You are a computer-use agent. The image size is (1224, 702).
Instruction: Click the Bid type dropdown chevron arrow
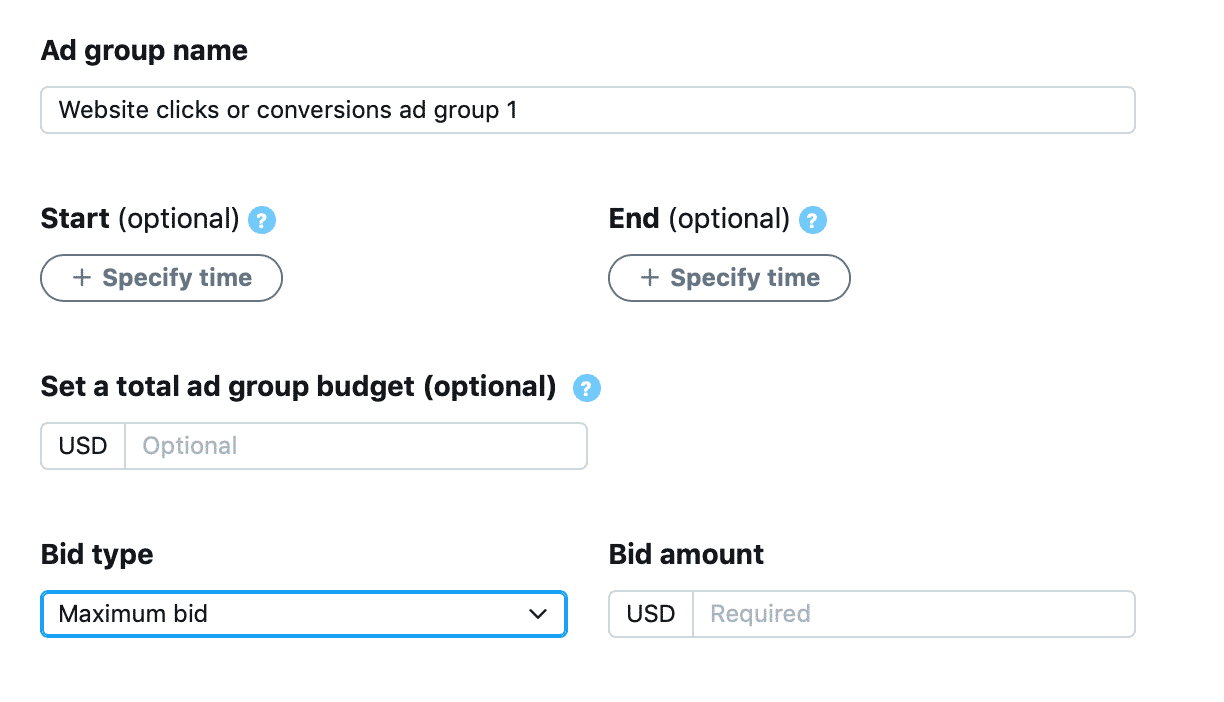(538, 614)
